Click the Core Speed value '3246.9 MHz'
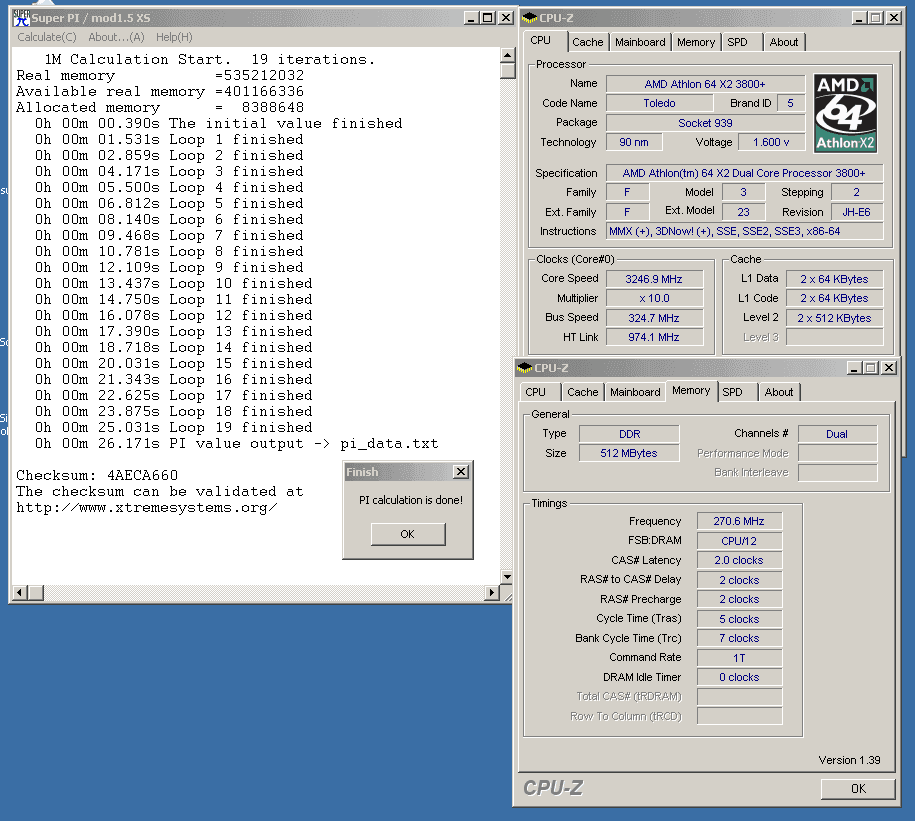The image size is (916, 821). pos(654,279)
